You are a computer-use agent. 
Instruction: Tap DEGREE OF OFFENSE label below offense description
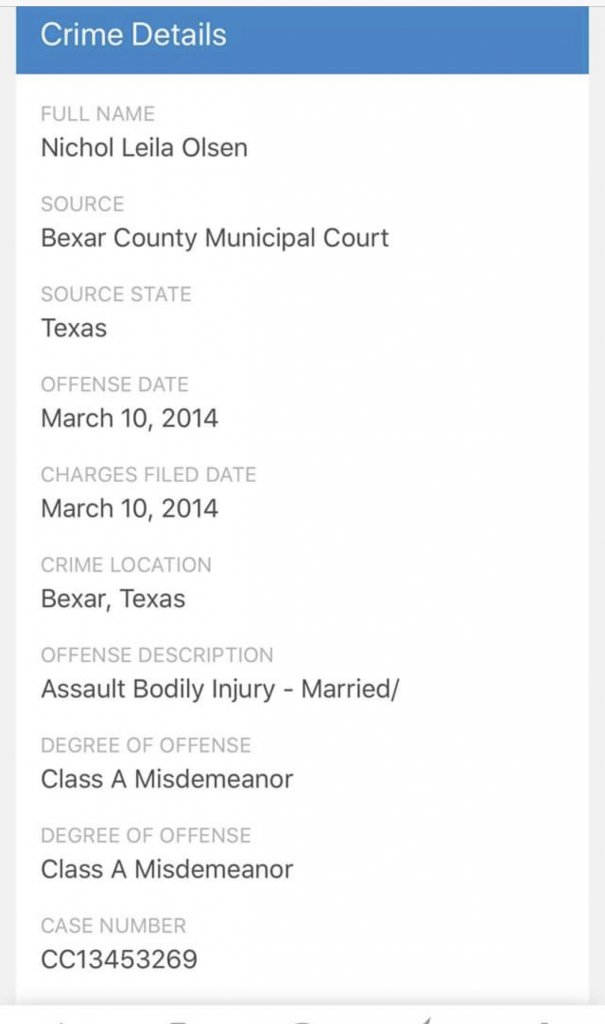[x=146, y=745]
